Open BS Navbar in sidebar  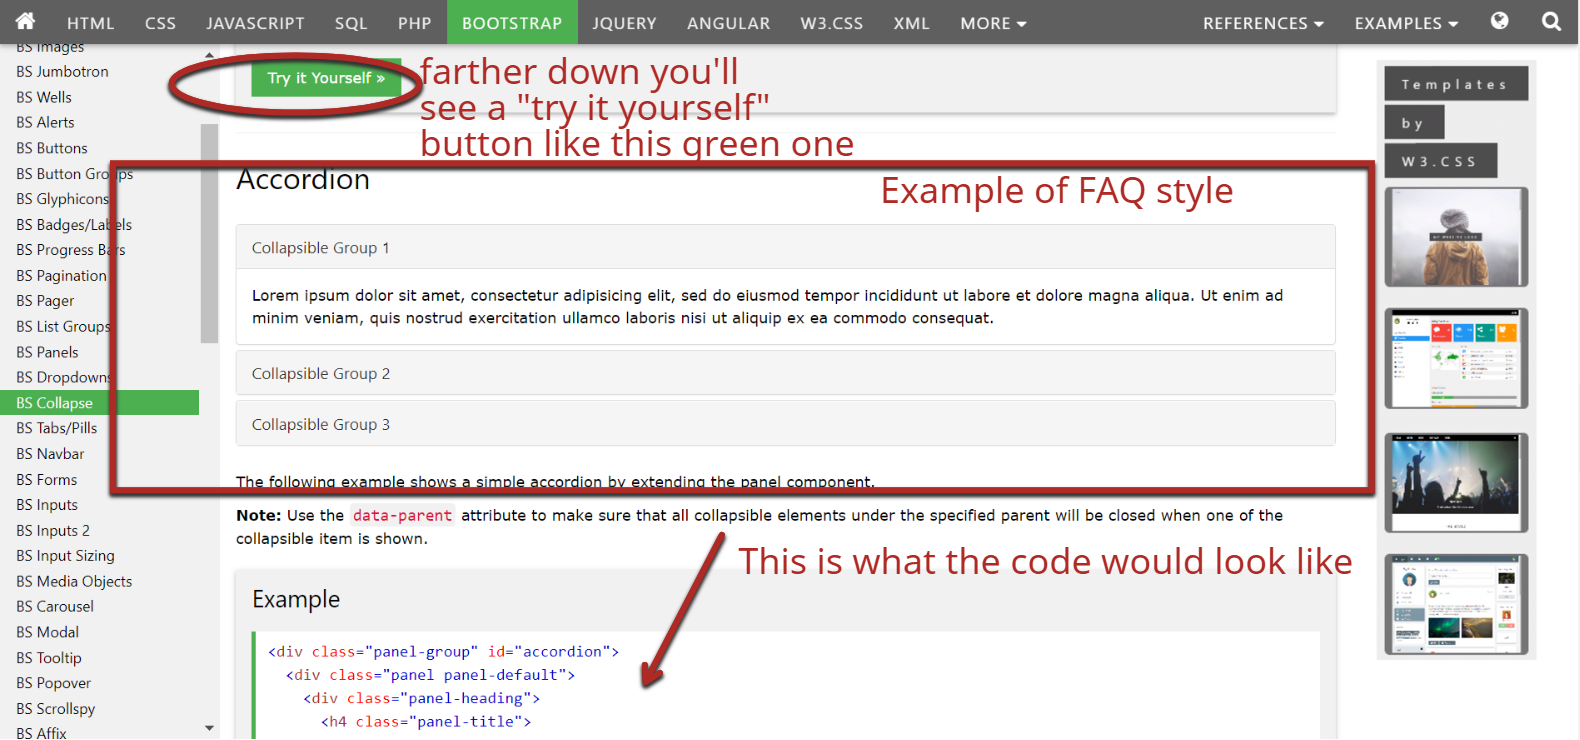[50, 454]
